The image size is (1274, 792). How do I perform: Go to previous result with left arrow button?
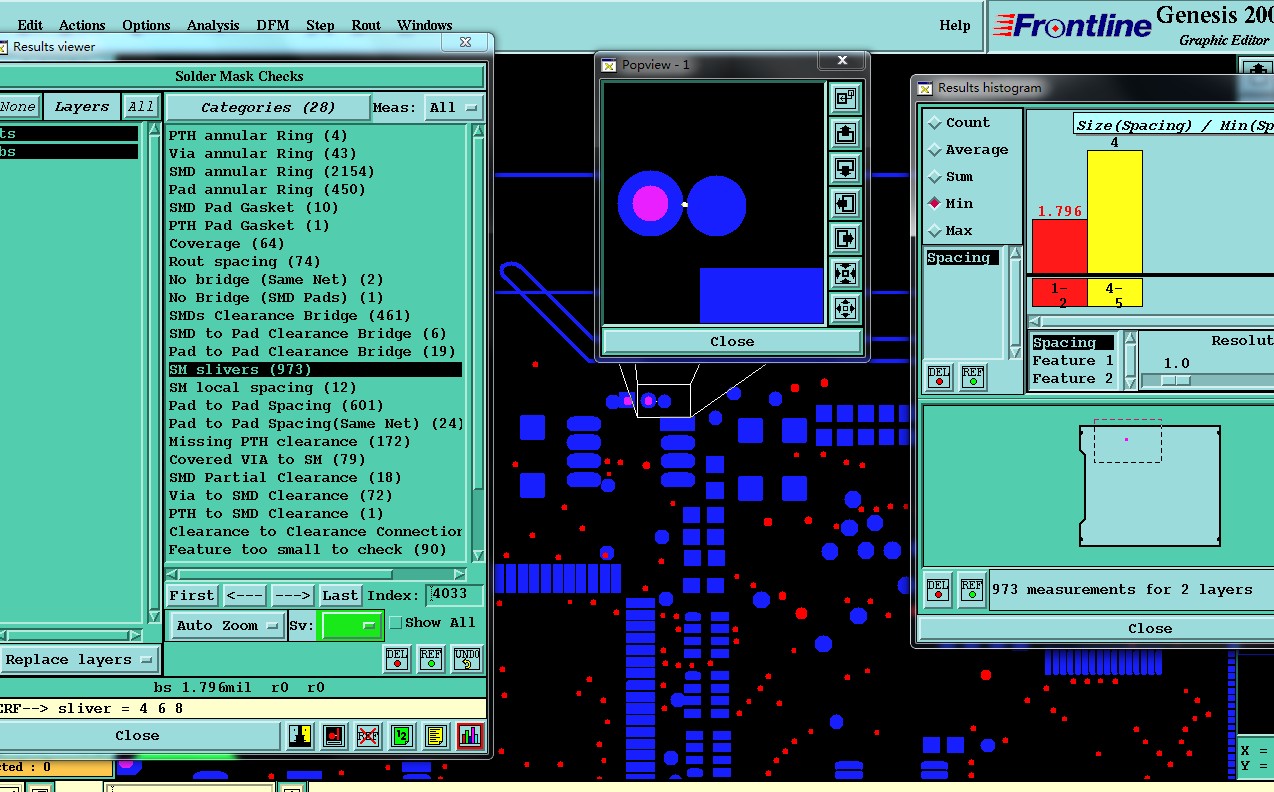pyautogui.click(x=244, y=595)
